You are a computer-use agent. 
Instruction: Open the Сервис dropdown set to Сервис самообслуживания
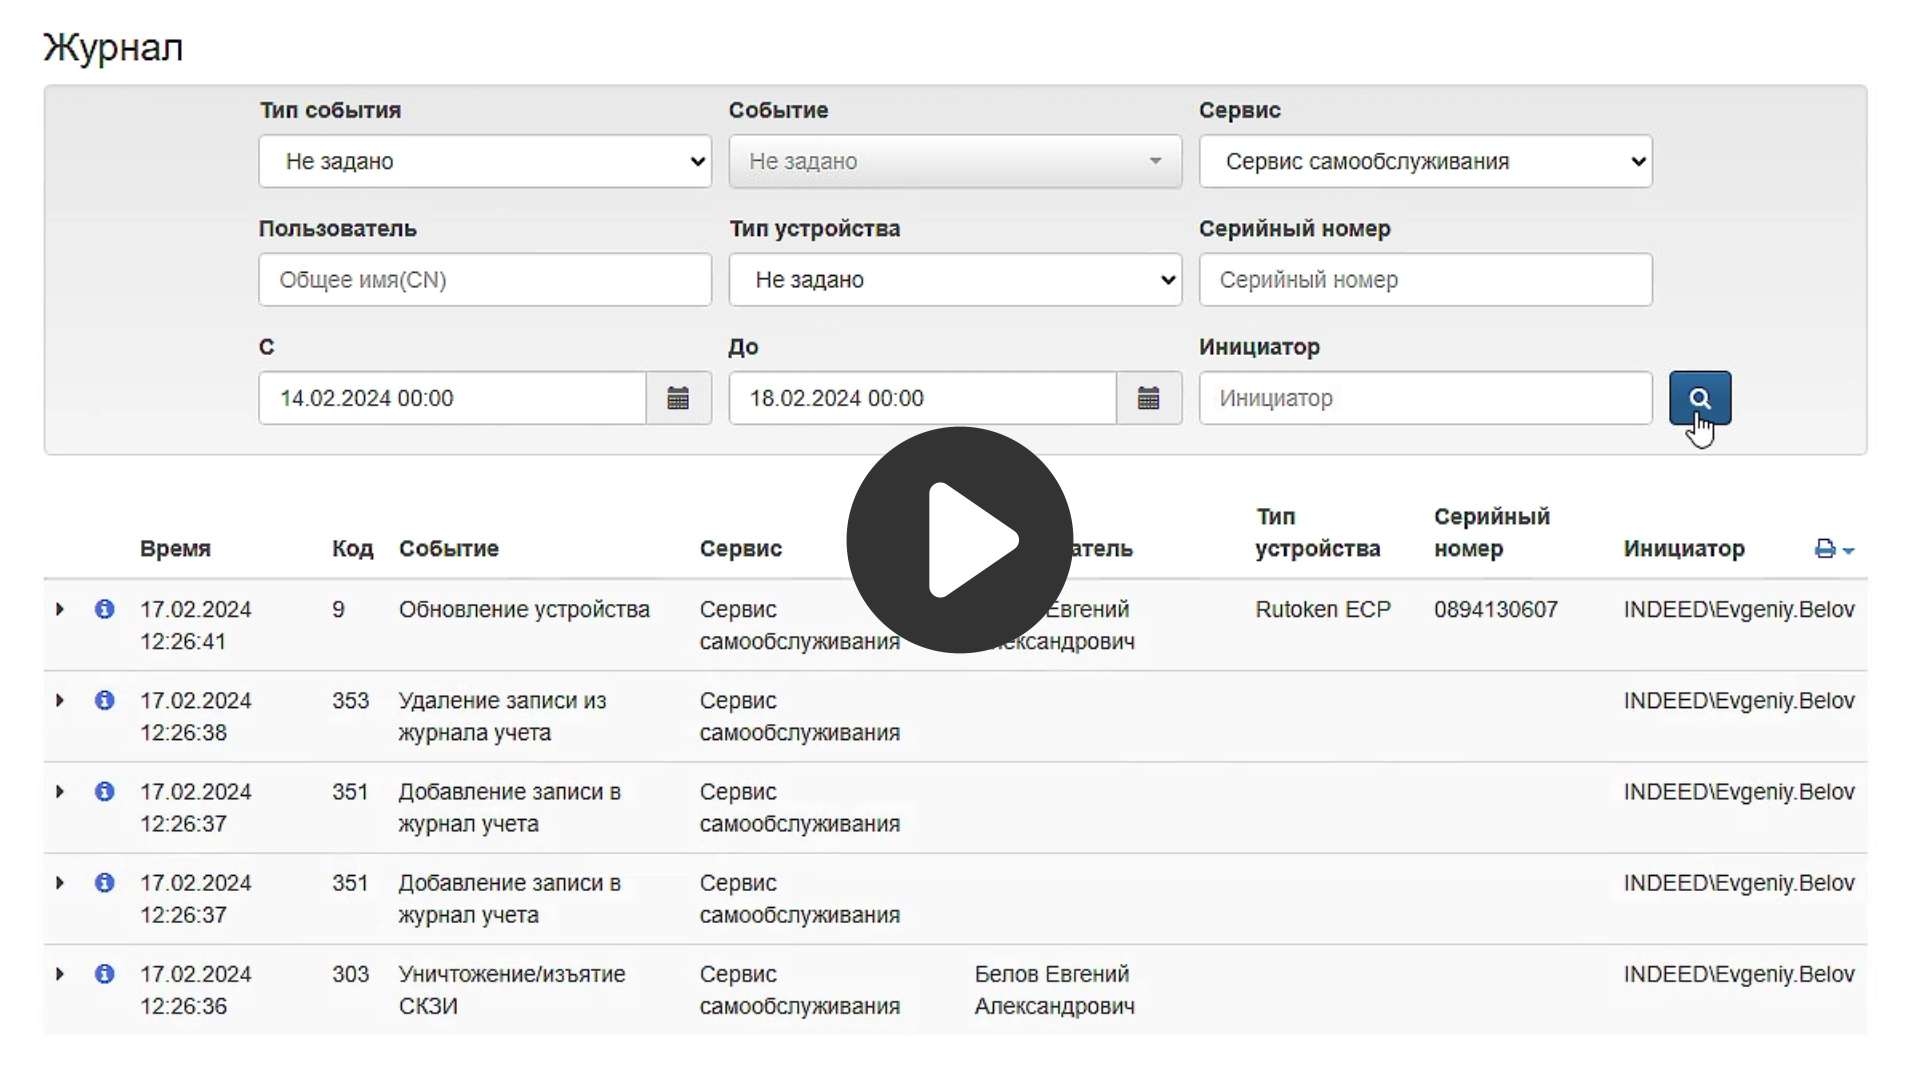[x=1425, y=161]
